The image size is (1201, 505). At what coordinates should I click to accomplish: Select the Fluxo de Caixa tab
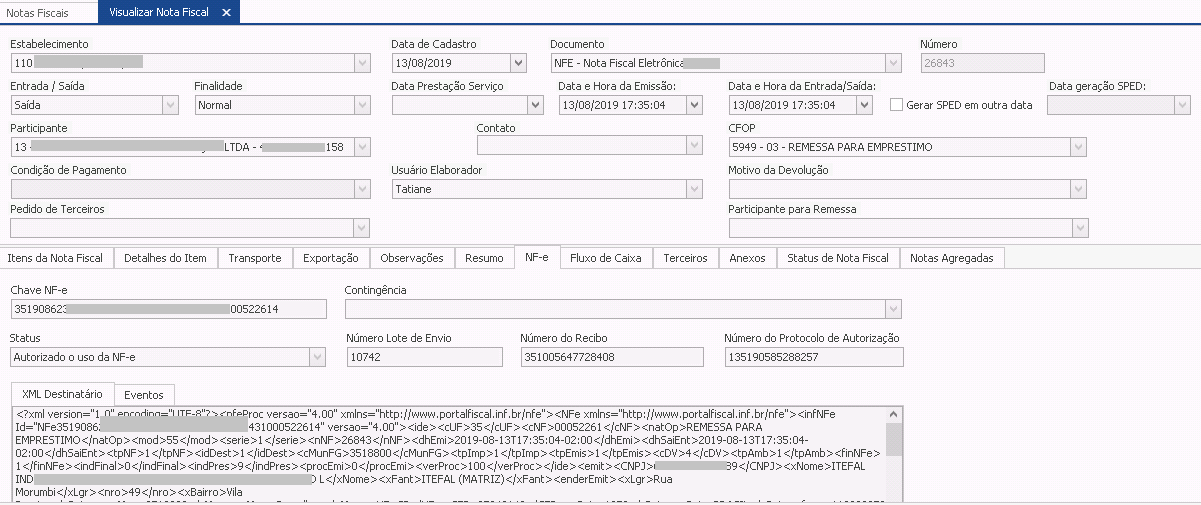(x=605, y=258)
